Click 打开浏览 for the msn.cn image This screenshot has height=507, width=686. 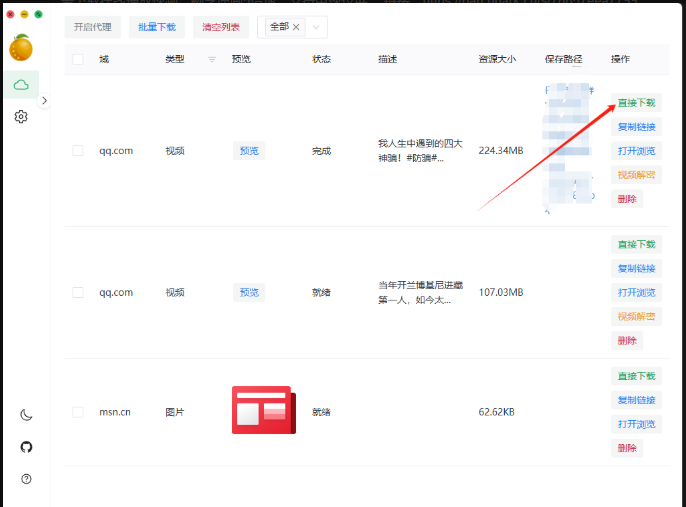(x=637, y=424)
